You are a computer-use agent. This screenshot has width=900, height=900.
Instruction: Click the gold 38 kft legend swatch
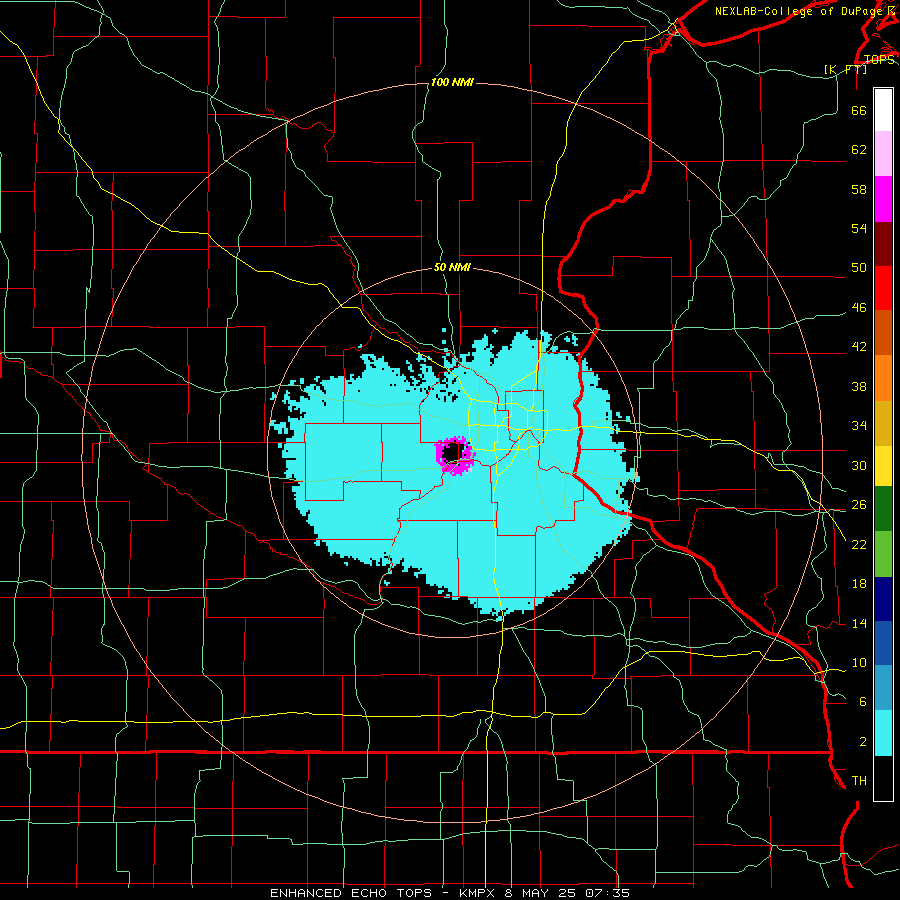click(x=883, y=422)
